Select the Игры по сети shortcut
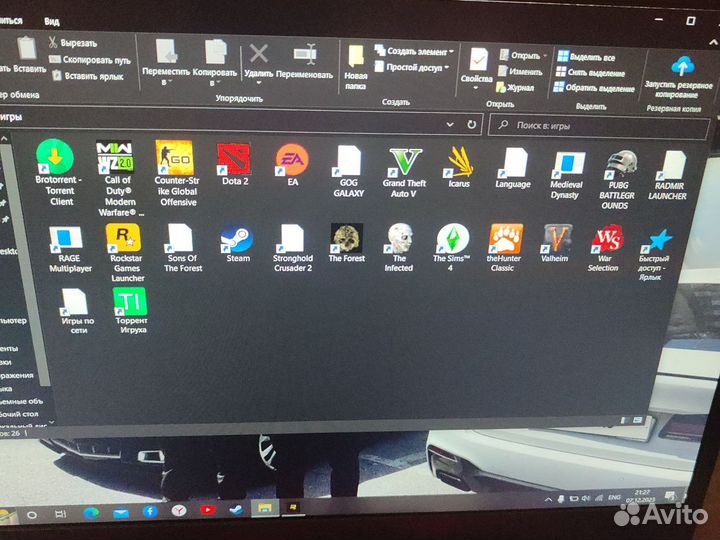 pyautogui.click(x=77, y=311)
